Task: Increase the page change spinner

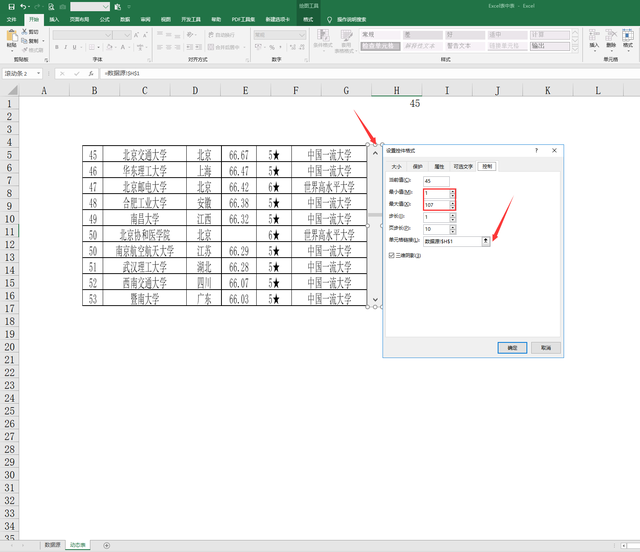Action: [452, 227]
